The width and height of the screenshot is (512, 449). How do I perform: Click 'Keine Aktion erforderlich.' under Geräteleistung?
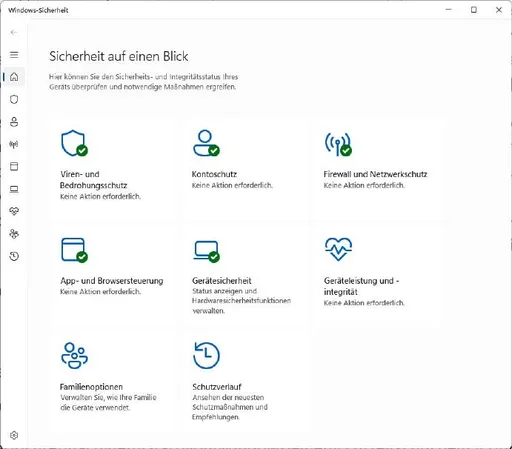pos(364,303)
